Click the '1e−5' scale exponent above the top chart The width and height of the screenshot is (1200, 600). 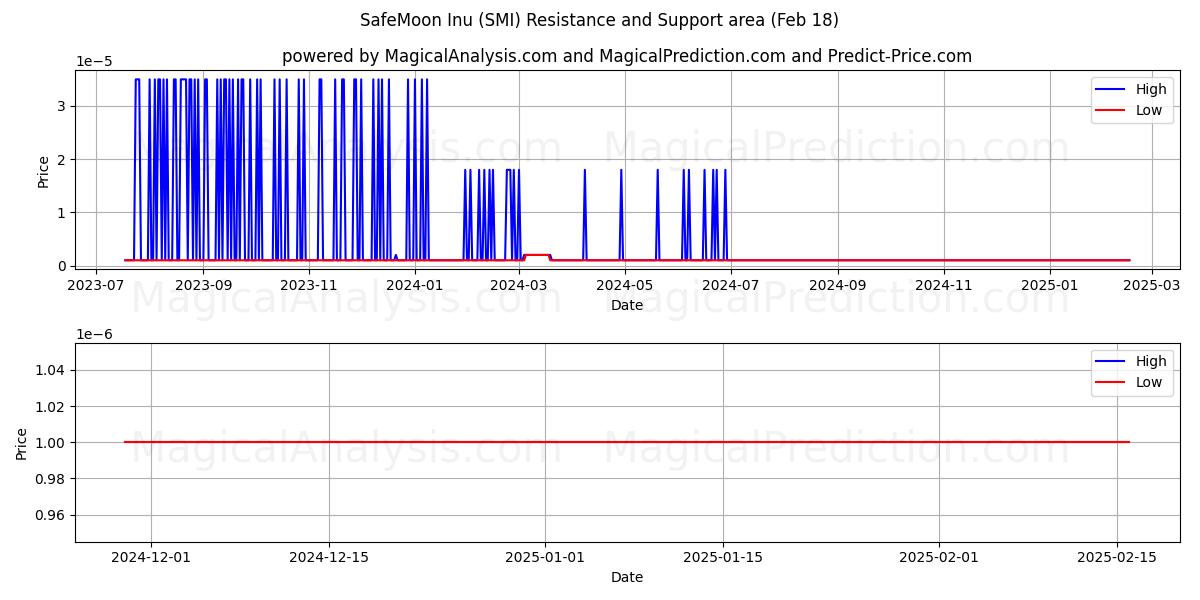pyautogui.click(x=94, y=61)
